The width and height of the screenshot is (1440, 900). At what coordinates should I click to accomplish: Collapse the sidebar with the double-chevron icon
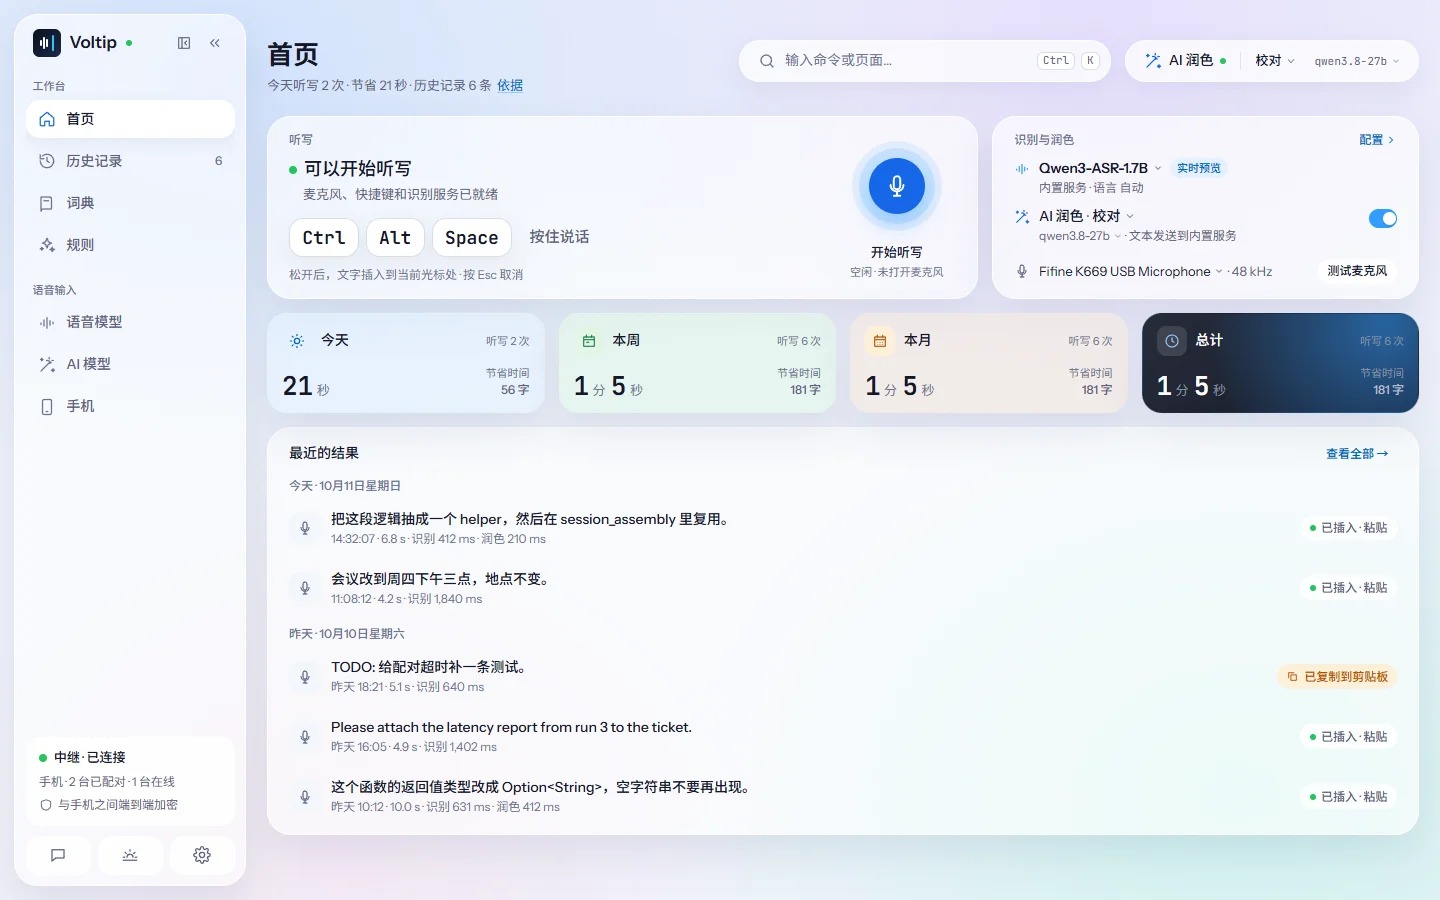click(215, 43)
